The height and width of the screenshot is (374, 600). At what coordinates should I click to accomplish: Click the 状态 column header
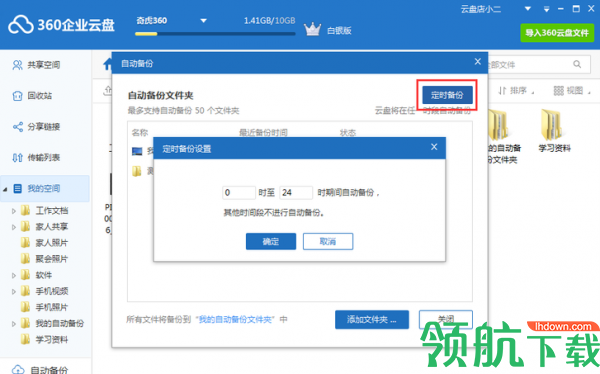(348, 133)
